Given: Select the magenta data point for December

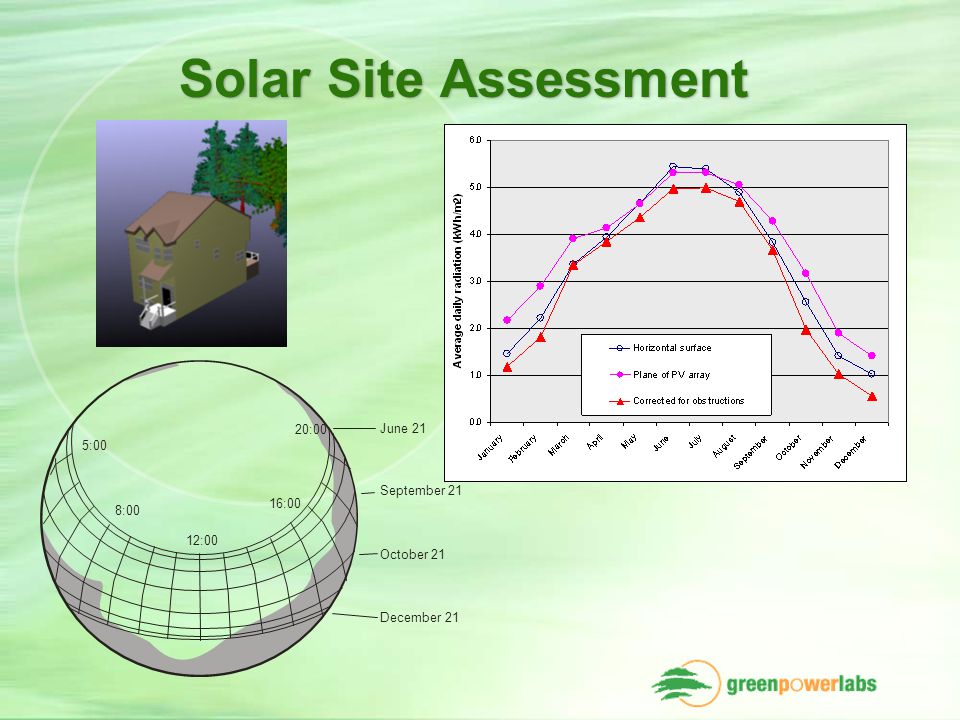Looking at the screenshot, I should (x=872, y=356).
